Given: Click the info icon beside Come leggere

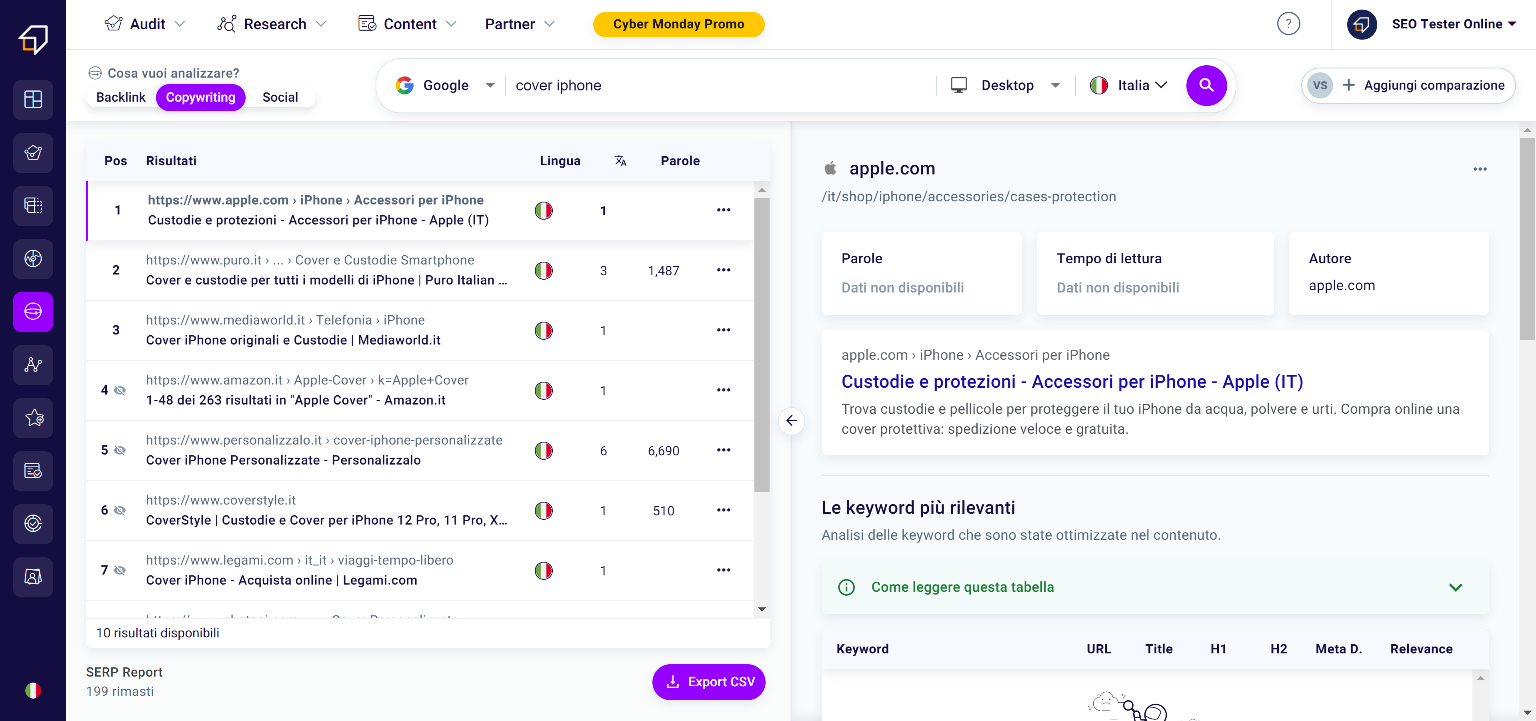Looking at the screenshot, I should (x=846, y=587).
